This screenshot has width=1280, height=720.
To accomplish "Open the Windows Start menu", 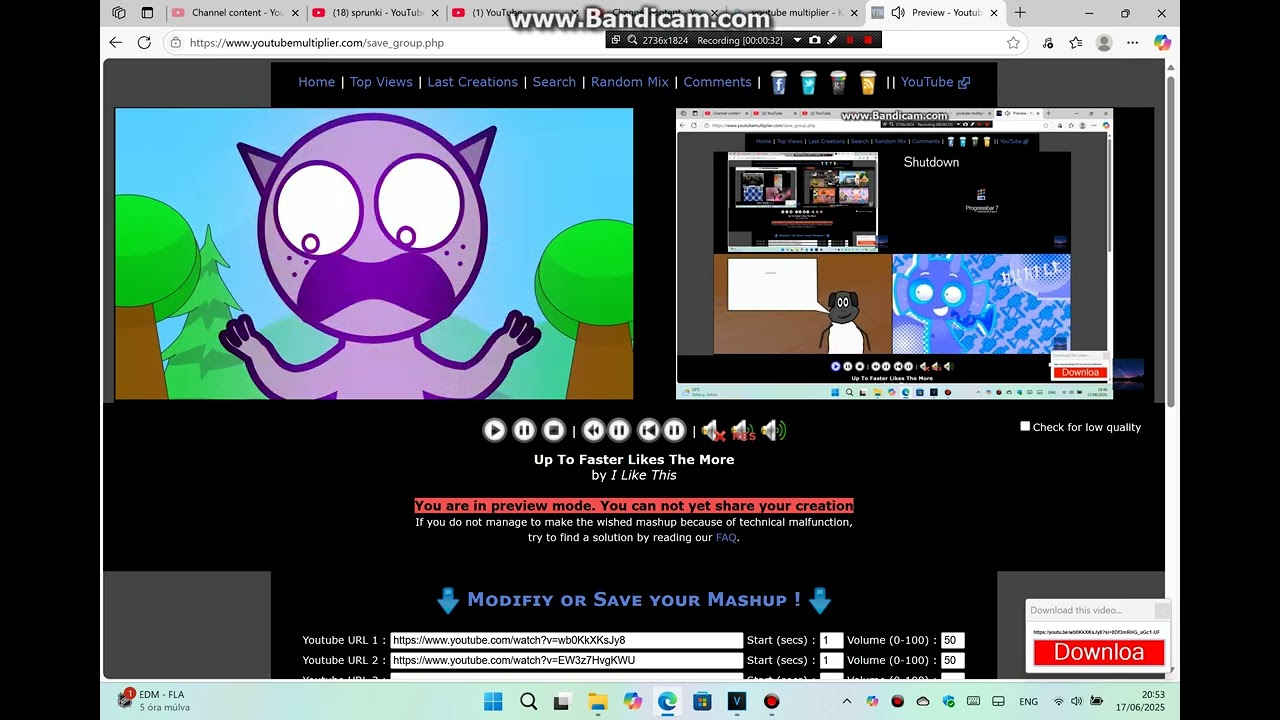I will coord(494,701).
